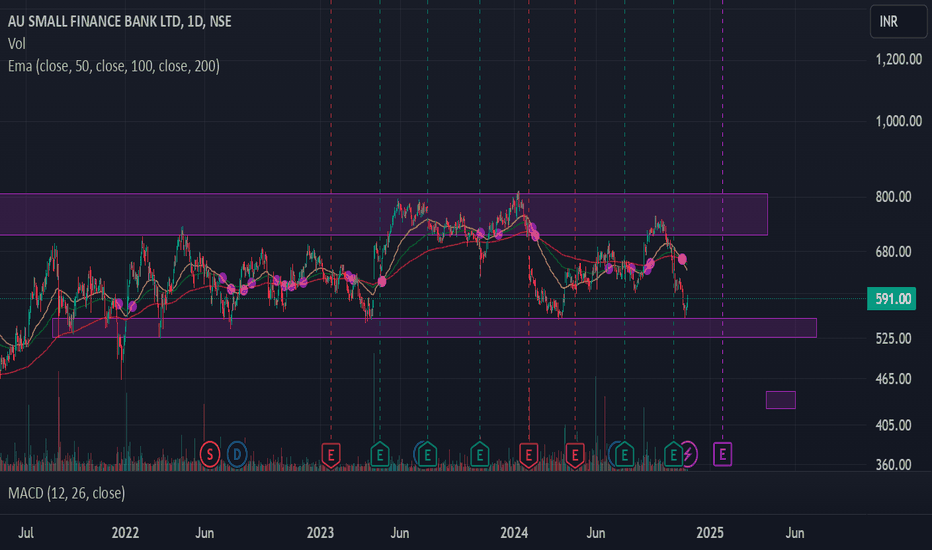Open the green earnings marker just after Jun 2023
The image size is (932, 550).
[x=427, y=455]
